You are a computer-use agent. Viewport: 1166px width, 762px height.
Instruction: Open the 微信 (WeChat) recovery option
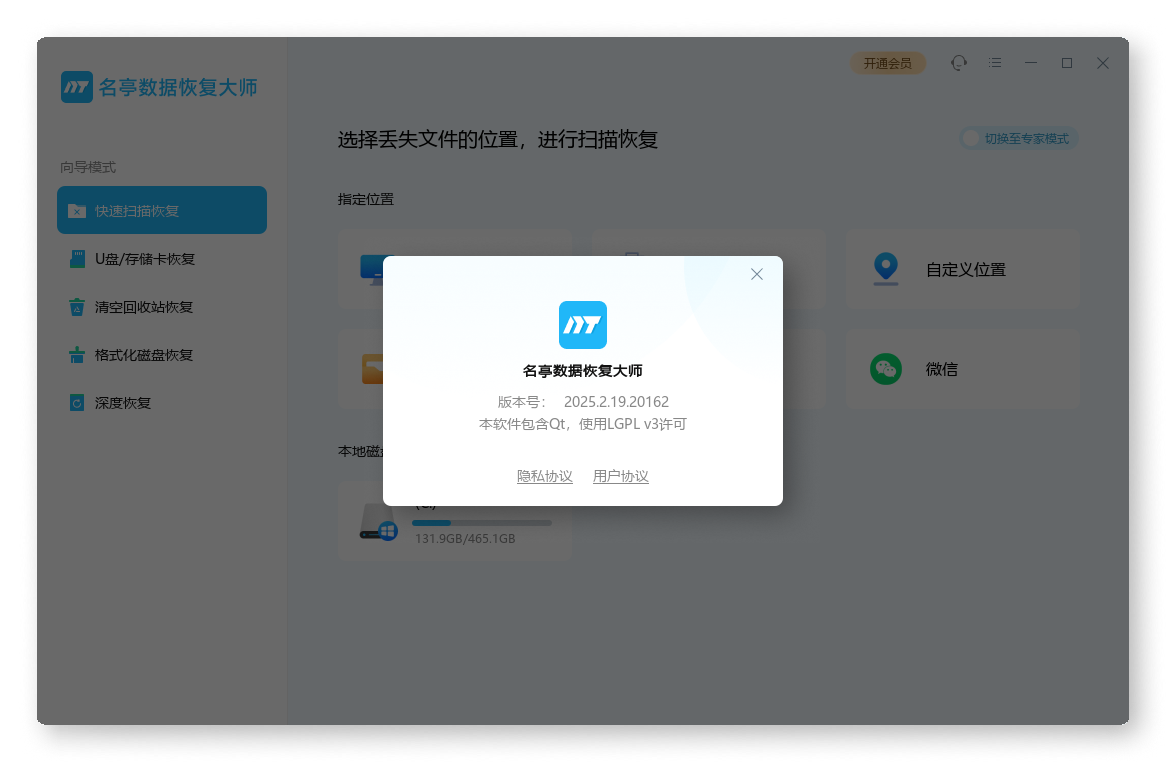click(x=962, y=369)
